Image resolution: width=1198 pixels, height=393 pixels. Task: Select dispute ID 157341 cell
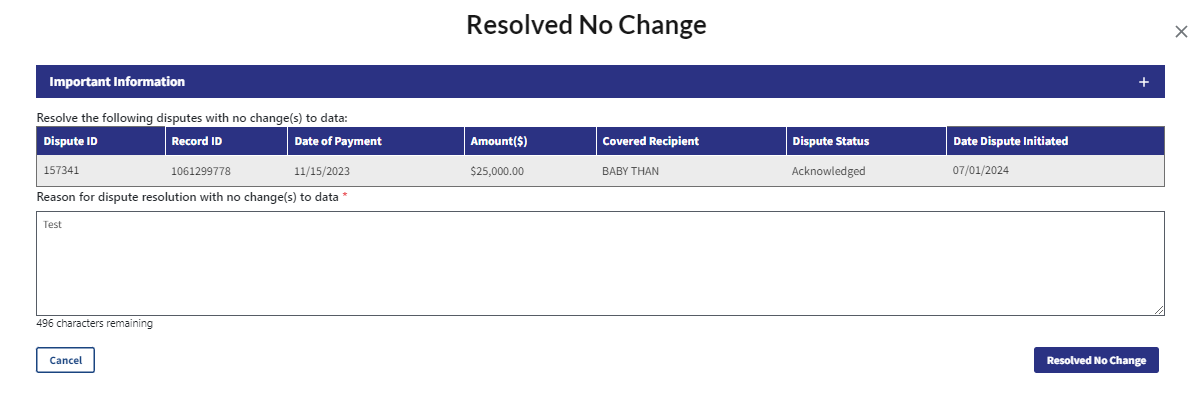click(101, 171)
